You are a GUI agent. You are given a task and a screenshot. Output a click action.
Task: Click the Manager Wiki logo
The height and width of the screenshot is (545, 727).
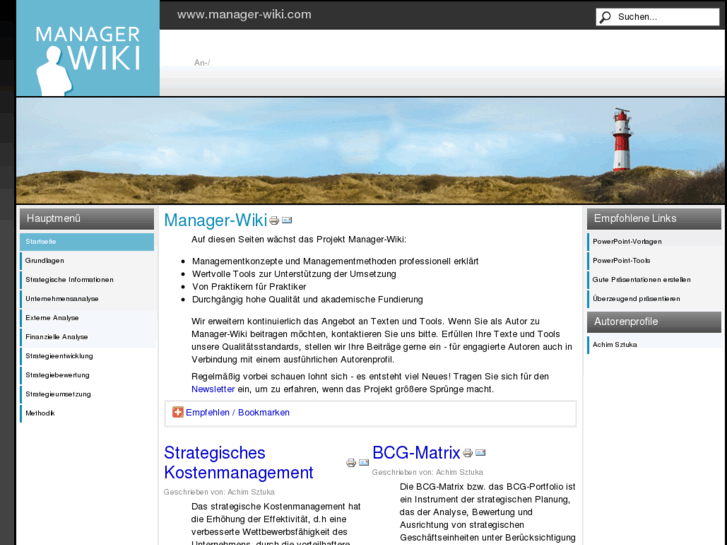(88, 48)
